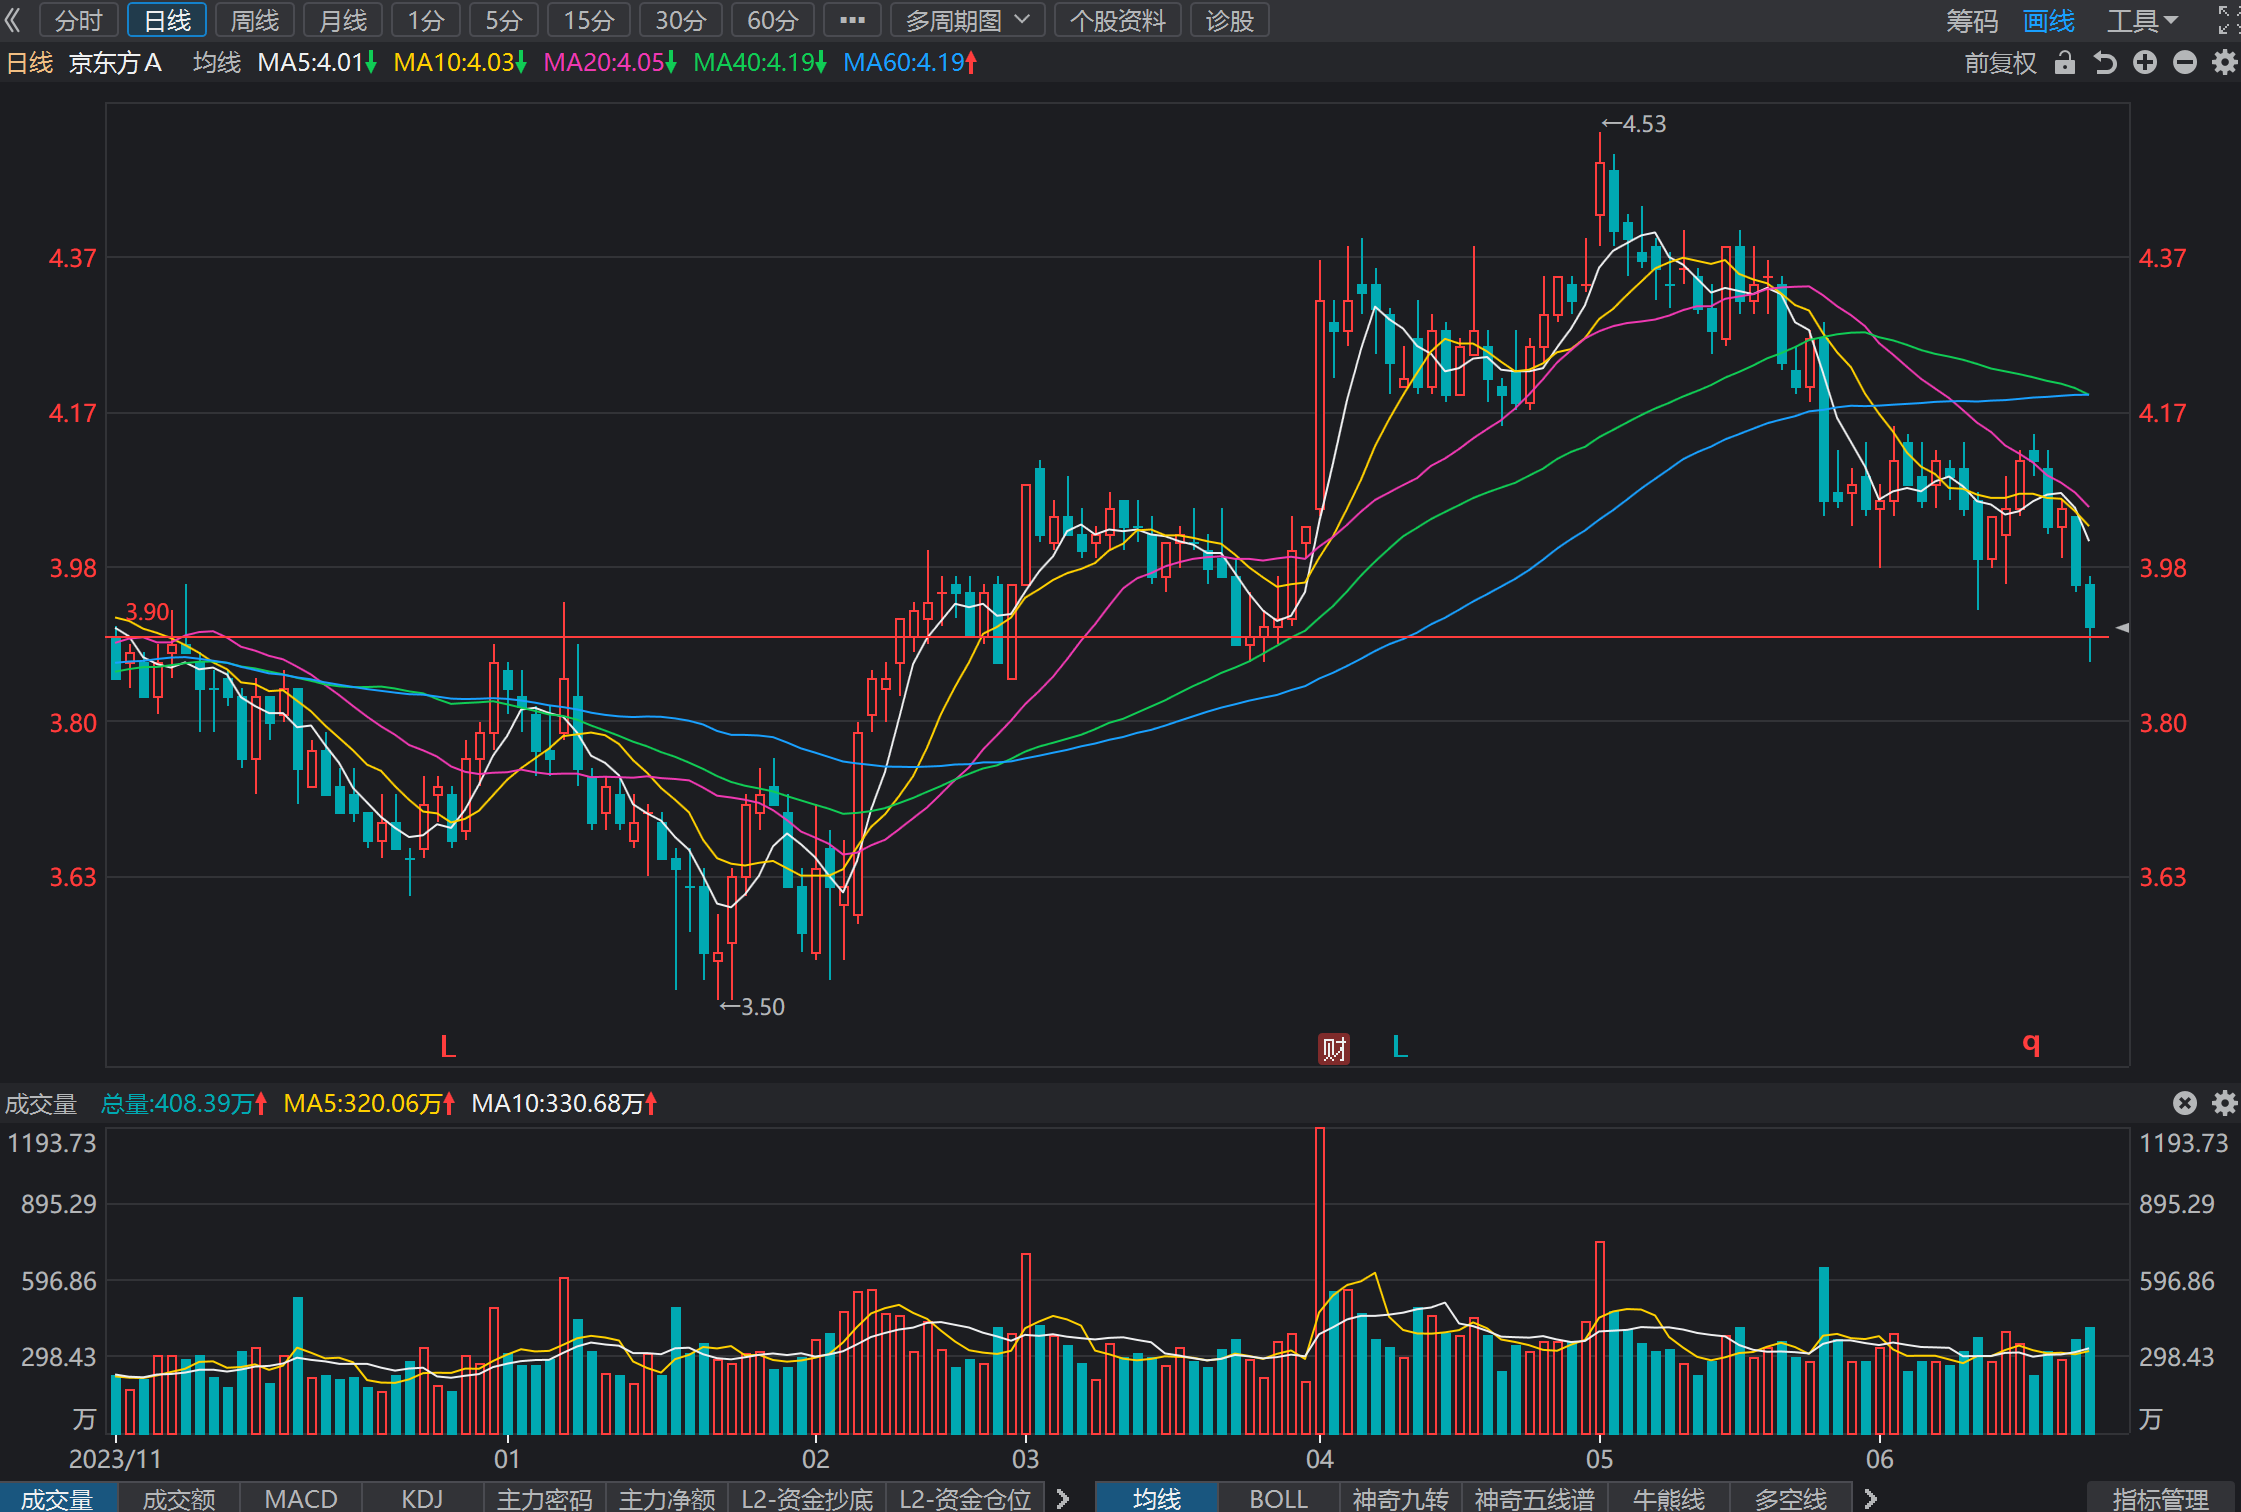
Task: Expand the 多周期图 dropdown
Action: tap(967, 20)
